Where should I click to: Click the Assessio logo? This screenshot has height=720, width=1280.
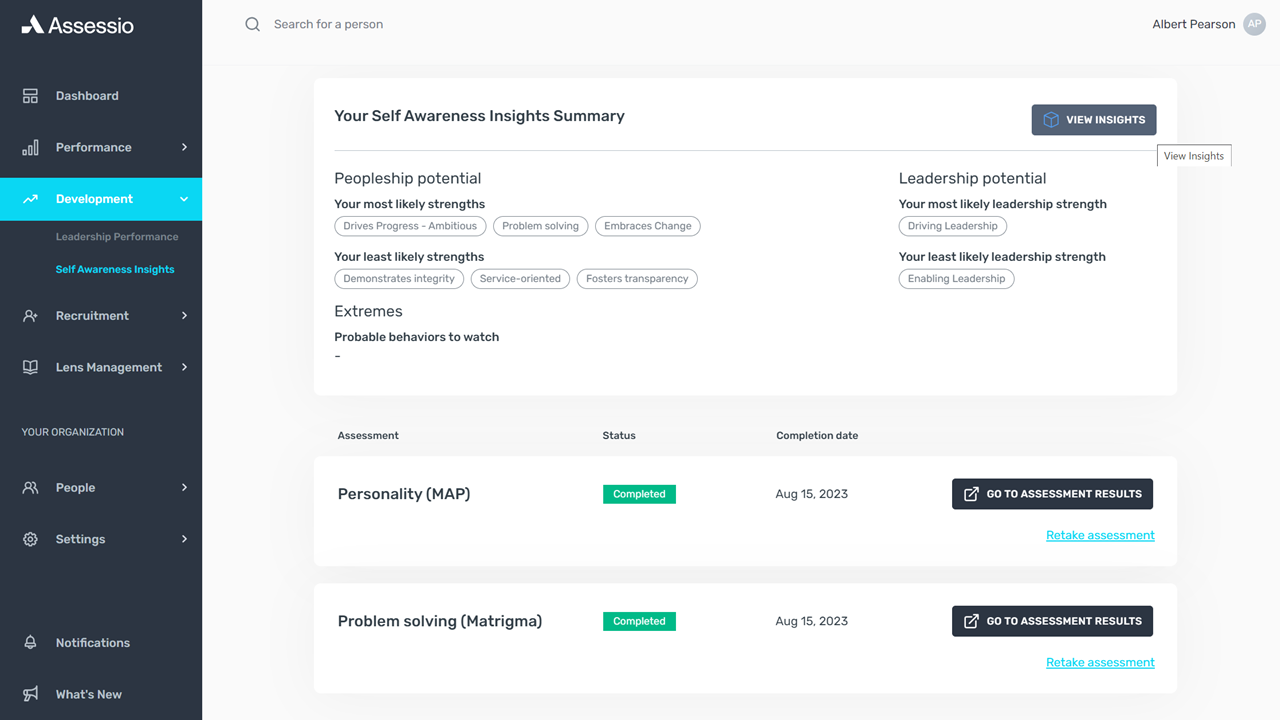click(78, 25)
